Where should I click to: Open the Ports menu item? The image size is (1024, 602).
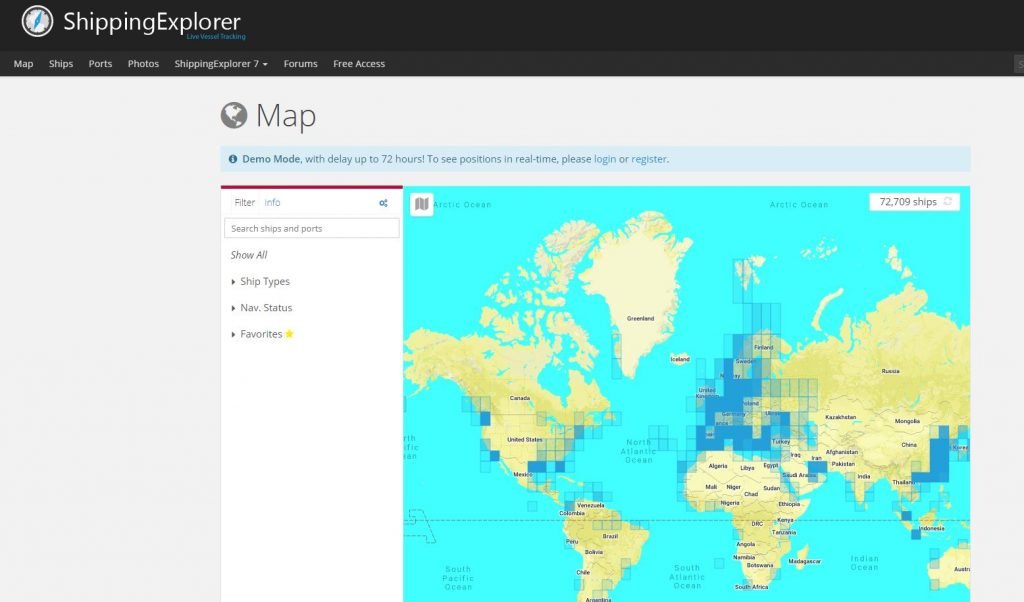(x=101, y=63)
